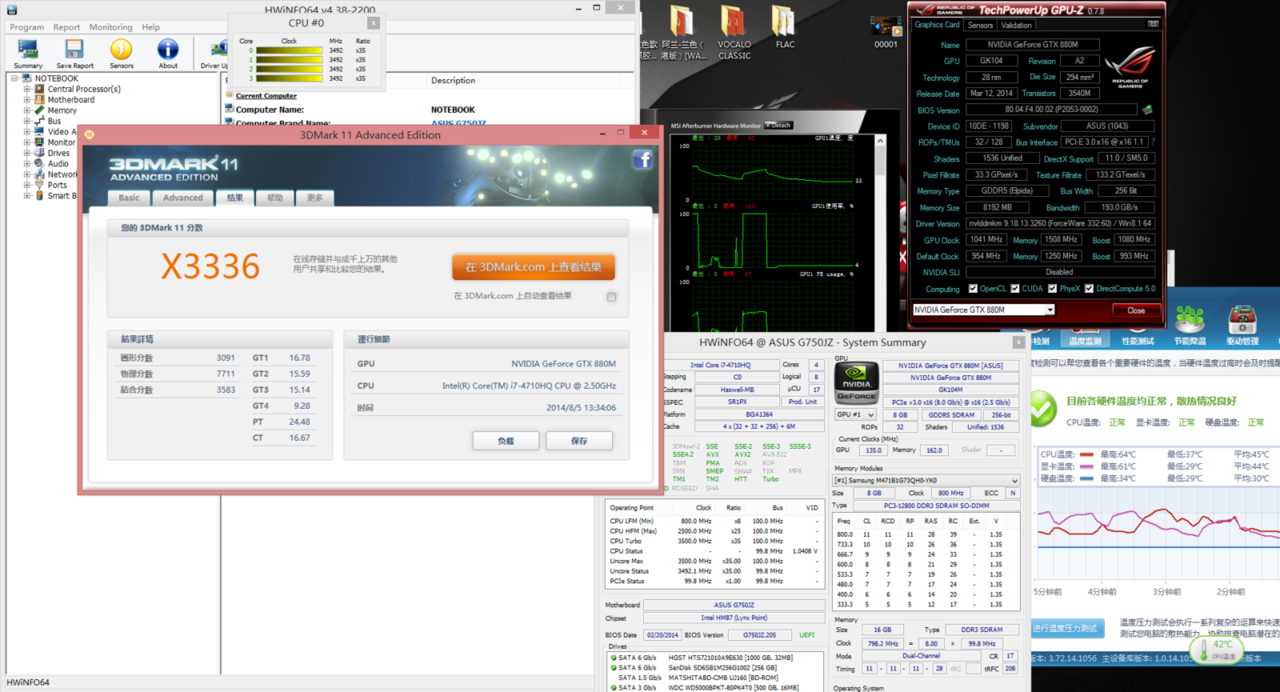Expand the Motherboard tree node
This screenshot has width=1280, height=692.
tap(27, 100)
